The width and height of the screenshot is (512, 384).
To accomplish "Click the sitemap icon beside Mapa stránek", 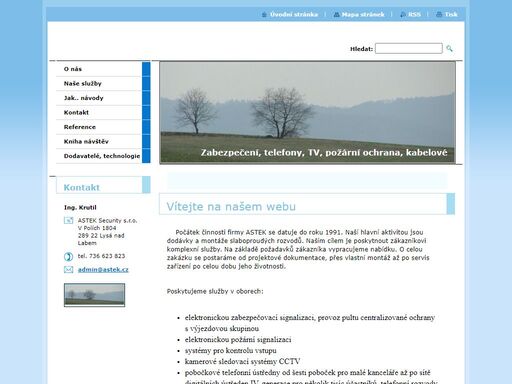I will (x=336, y=15).
